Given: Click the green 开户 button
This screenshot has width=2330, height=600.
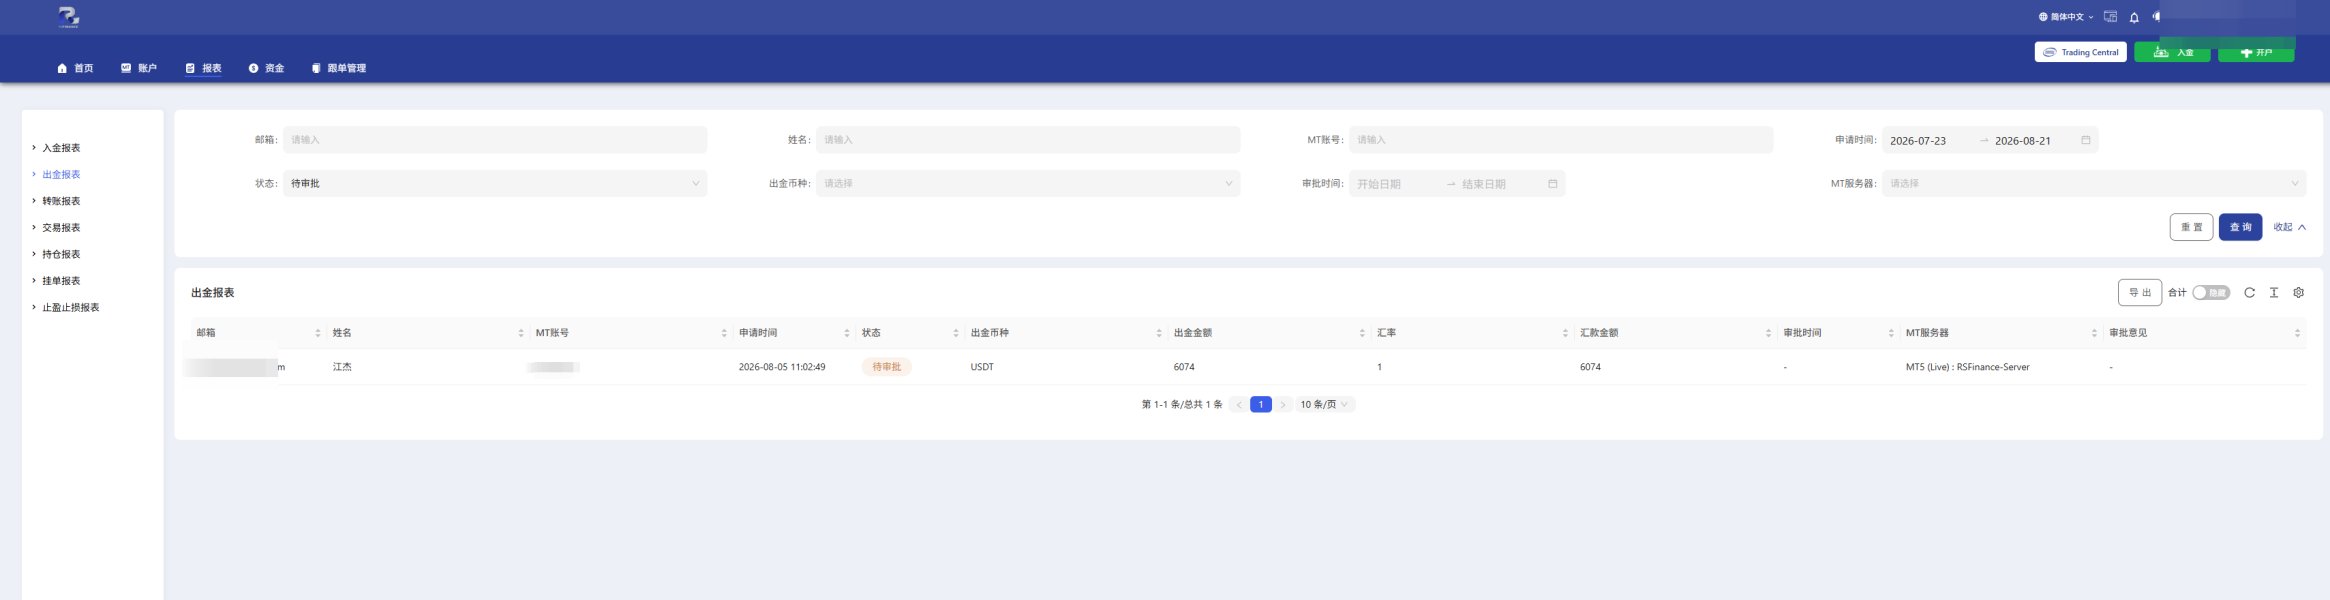Looking at the screenshot, I should click(2256, 52).
